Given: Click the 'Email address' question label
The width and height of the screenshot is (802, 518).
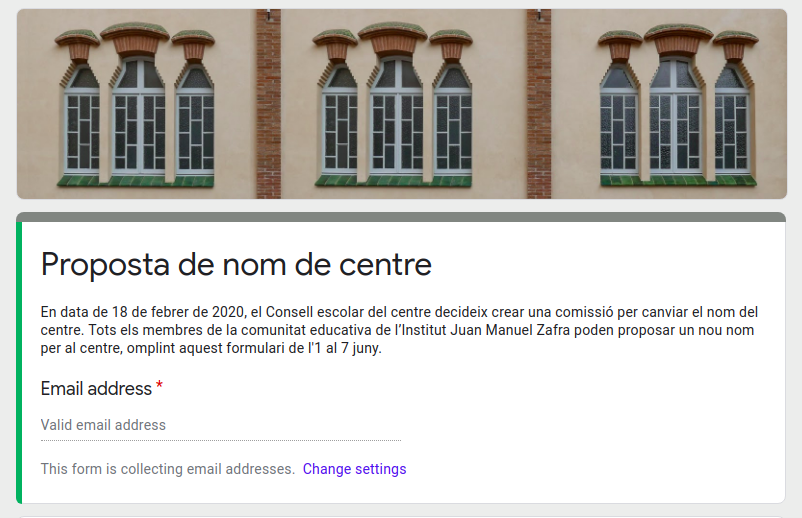Looking at the screenshot, I should coord(96,388).
